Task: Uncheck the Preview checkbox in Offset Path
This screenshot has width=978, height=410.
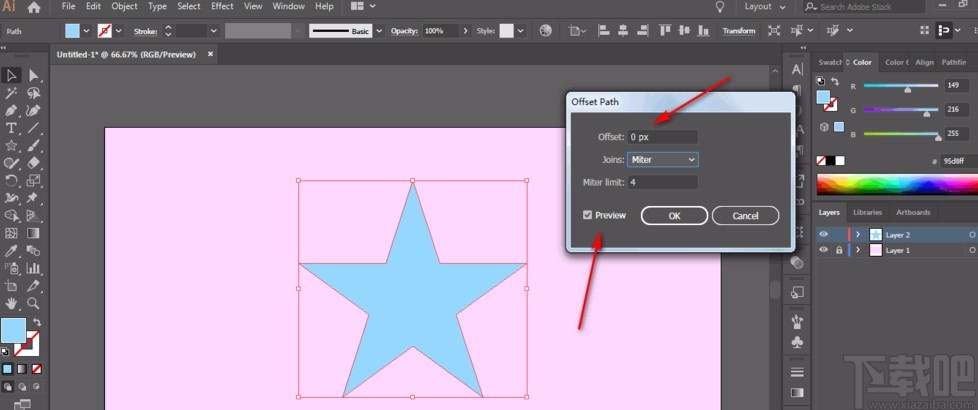Action: 587,215
